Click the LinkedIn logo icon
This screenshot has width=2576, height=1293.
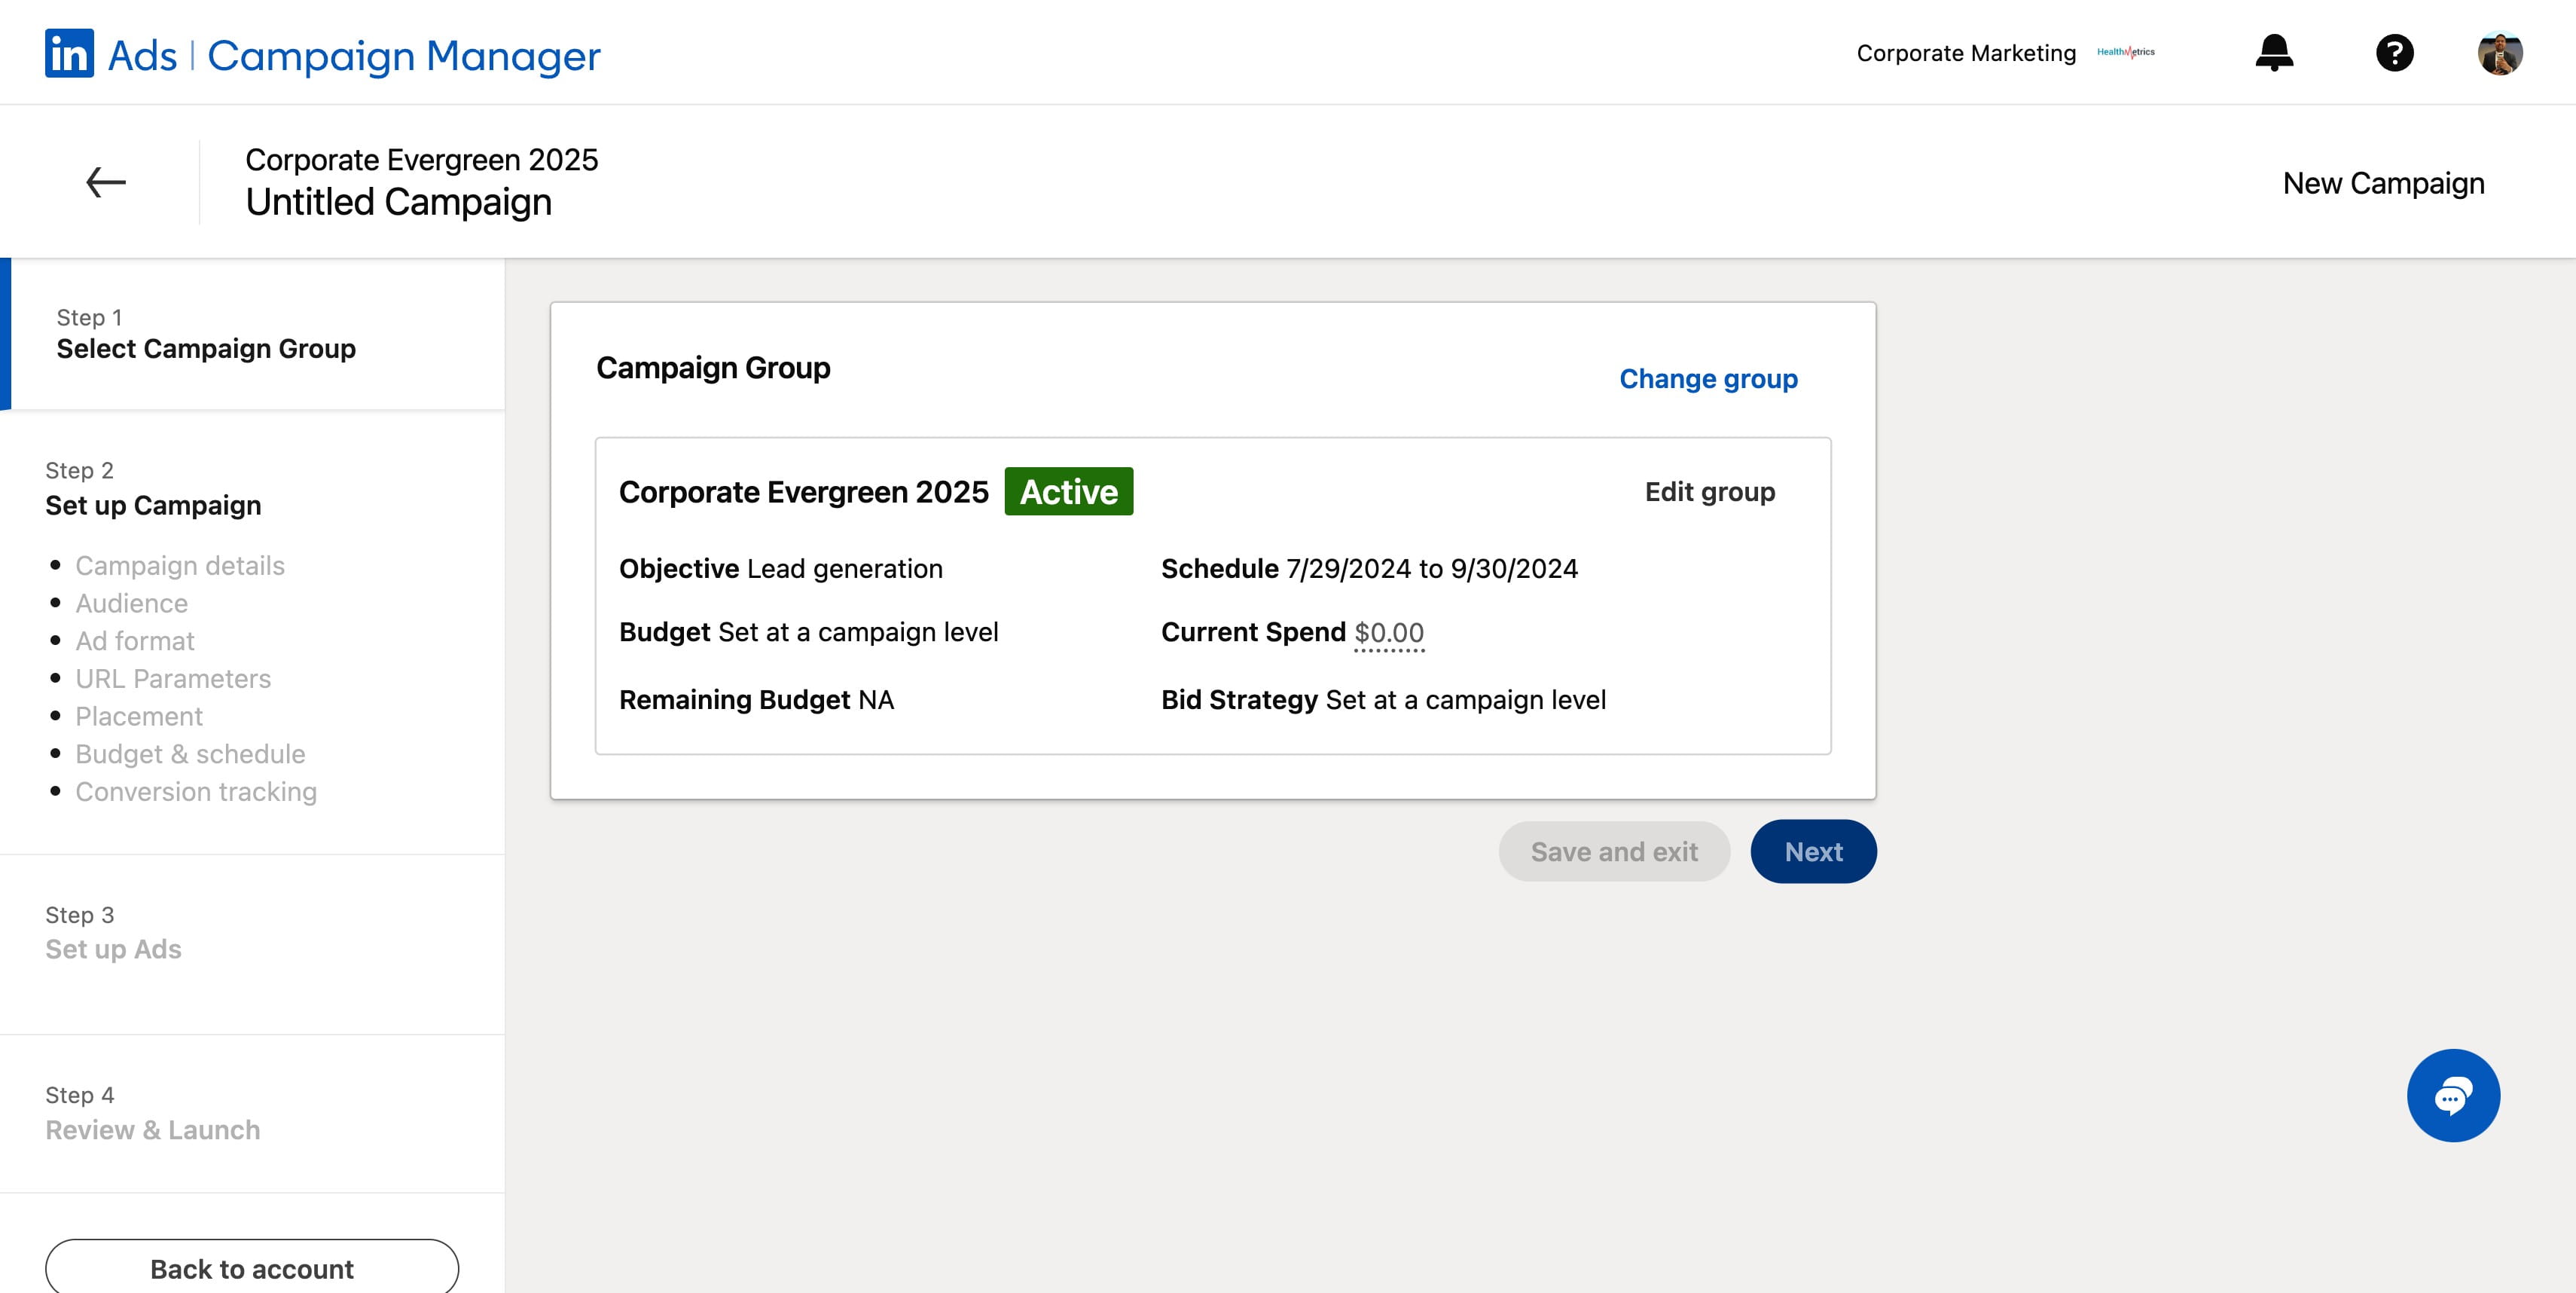[69, 53]
